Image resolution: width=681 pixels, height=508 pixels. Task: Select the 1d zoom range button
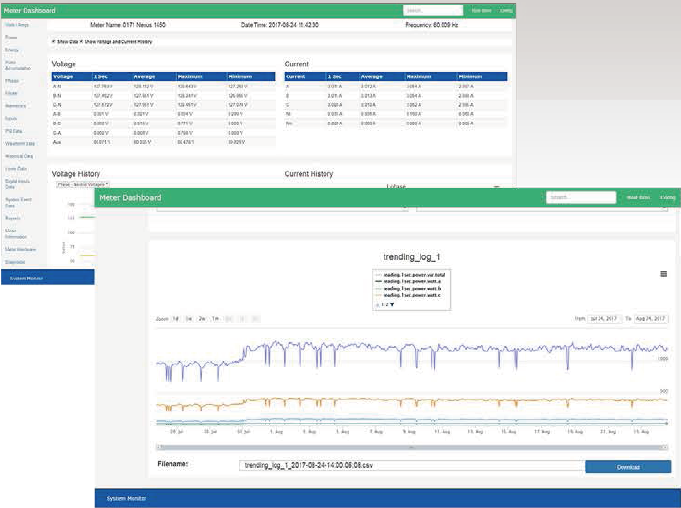tap(175, 319)
